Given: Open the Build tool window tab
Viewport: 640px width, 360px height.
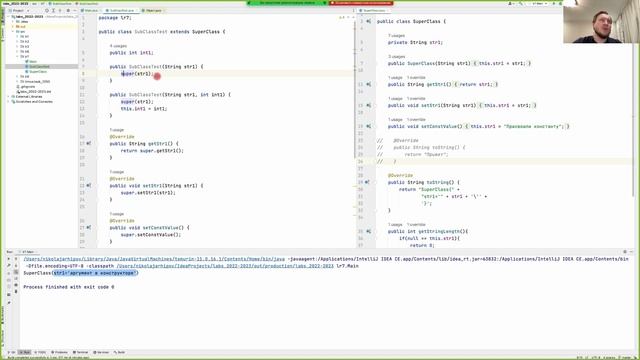Looking at the screenshot, I should pos(120,352).
